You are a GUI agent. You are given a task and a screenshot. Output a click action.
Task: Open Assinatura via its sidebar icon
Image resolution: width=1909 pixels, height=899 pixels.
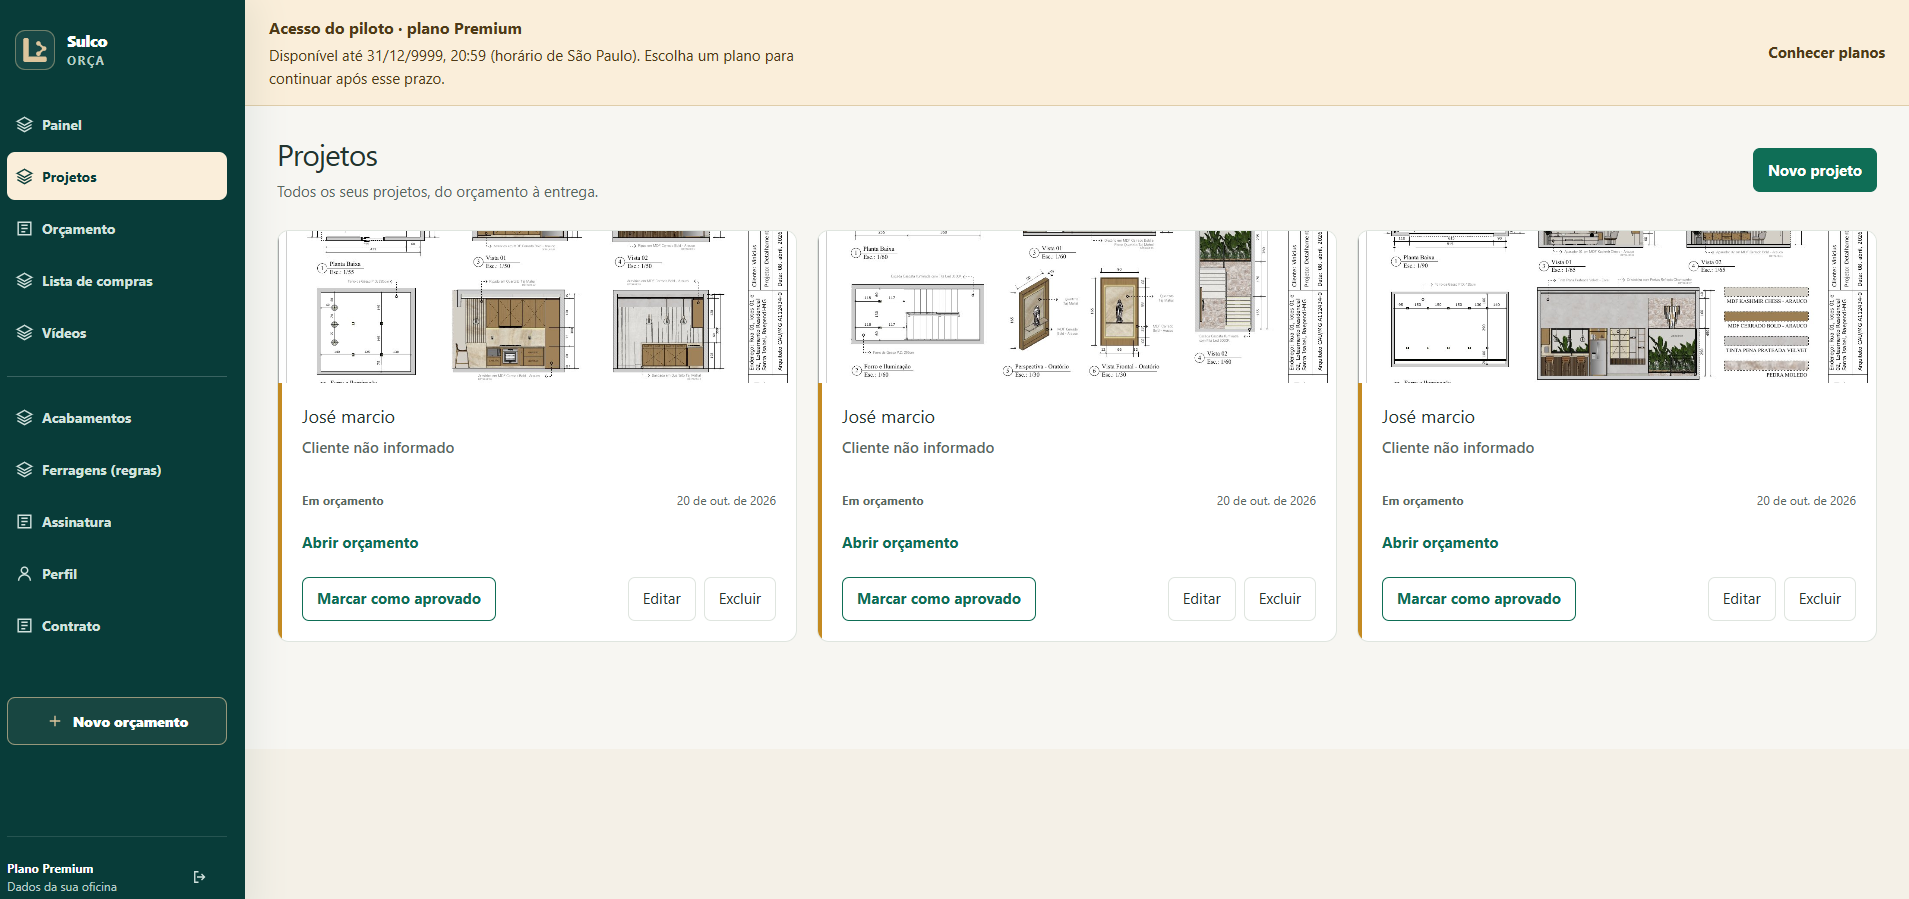pos(25,522)
